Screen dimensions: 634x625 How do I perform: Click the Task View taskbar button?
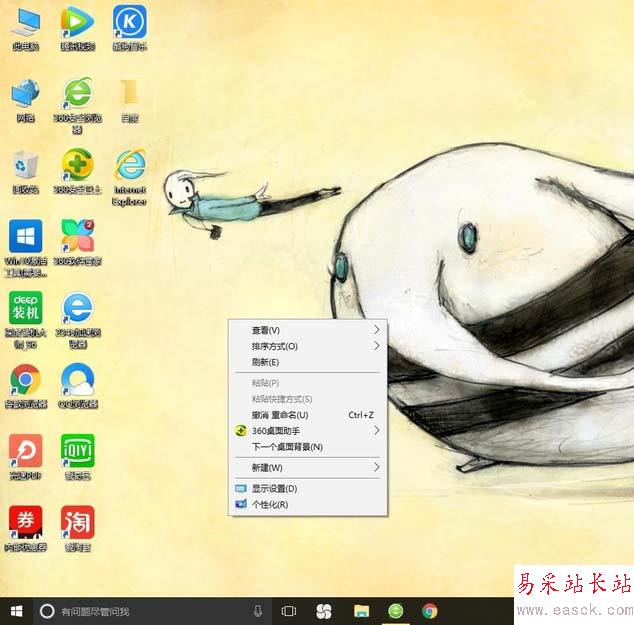click(x=289, y=610)
